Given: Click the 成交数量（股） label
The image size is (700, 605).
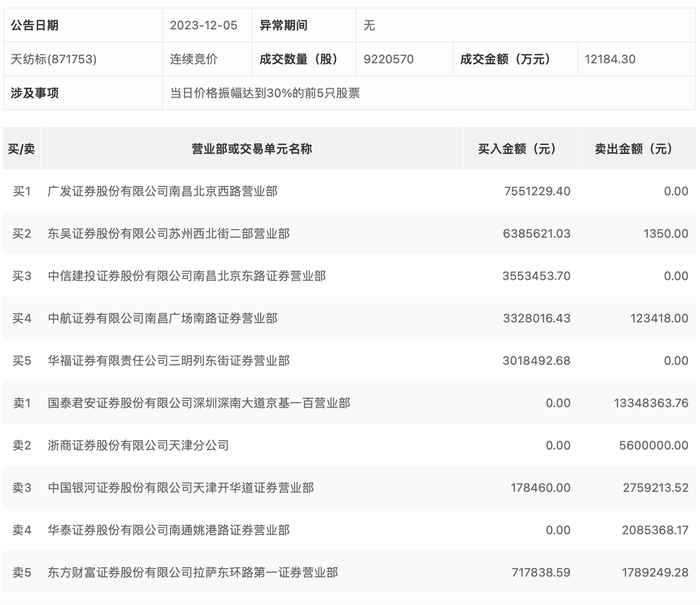Looking at the screenshot, I should coord(298,59).
